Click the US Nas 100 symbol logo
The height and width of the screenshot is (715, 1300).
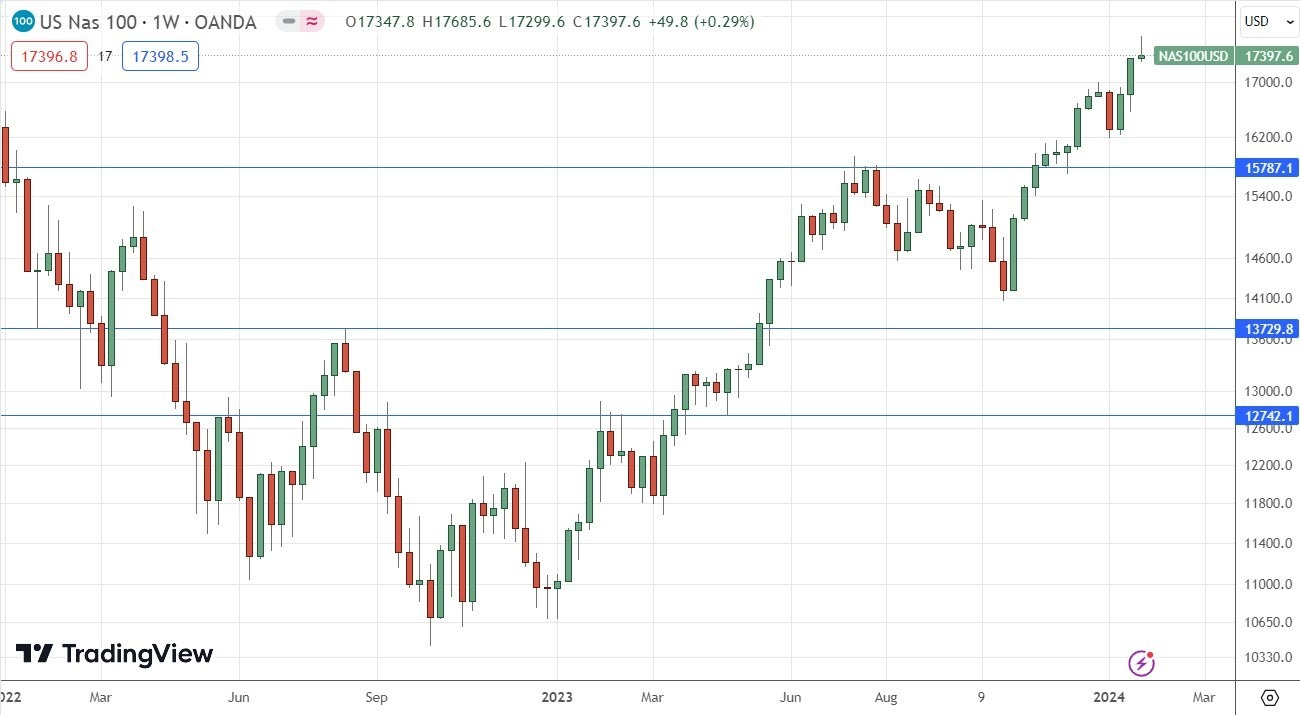pos(22,21)
